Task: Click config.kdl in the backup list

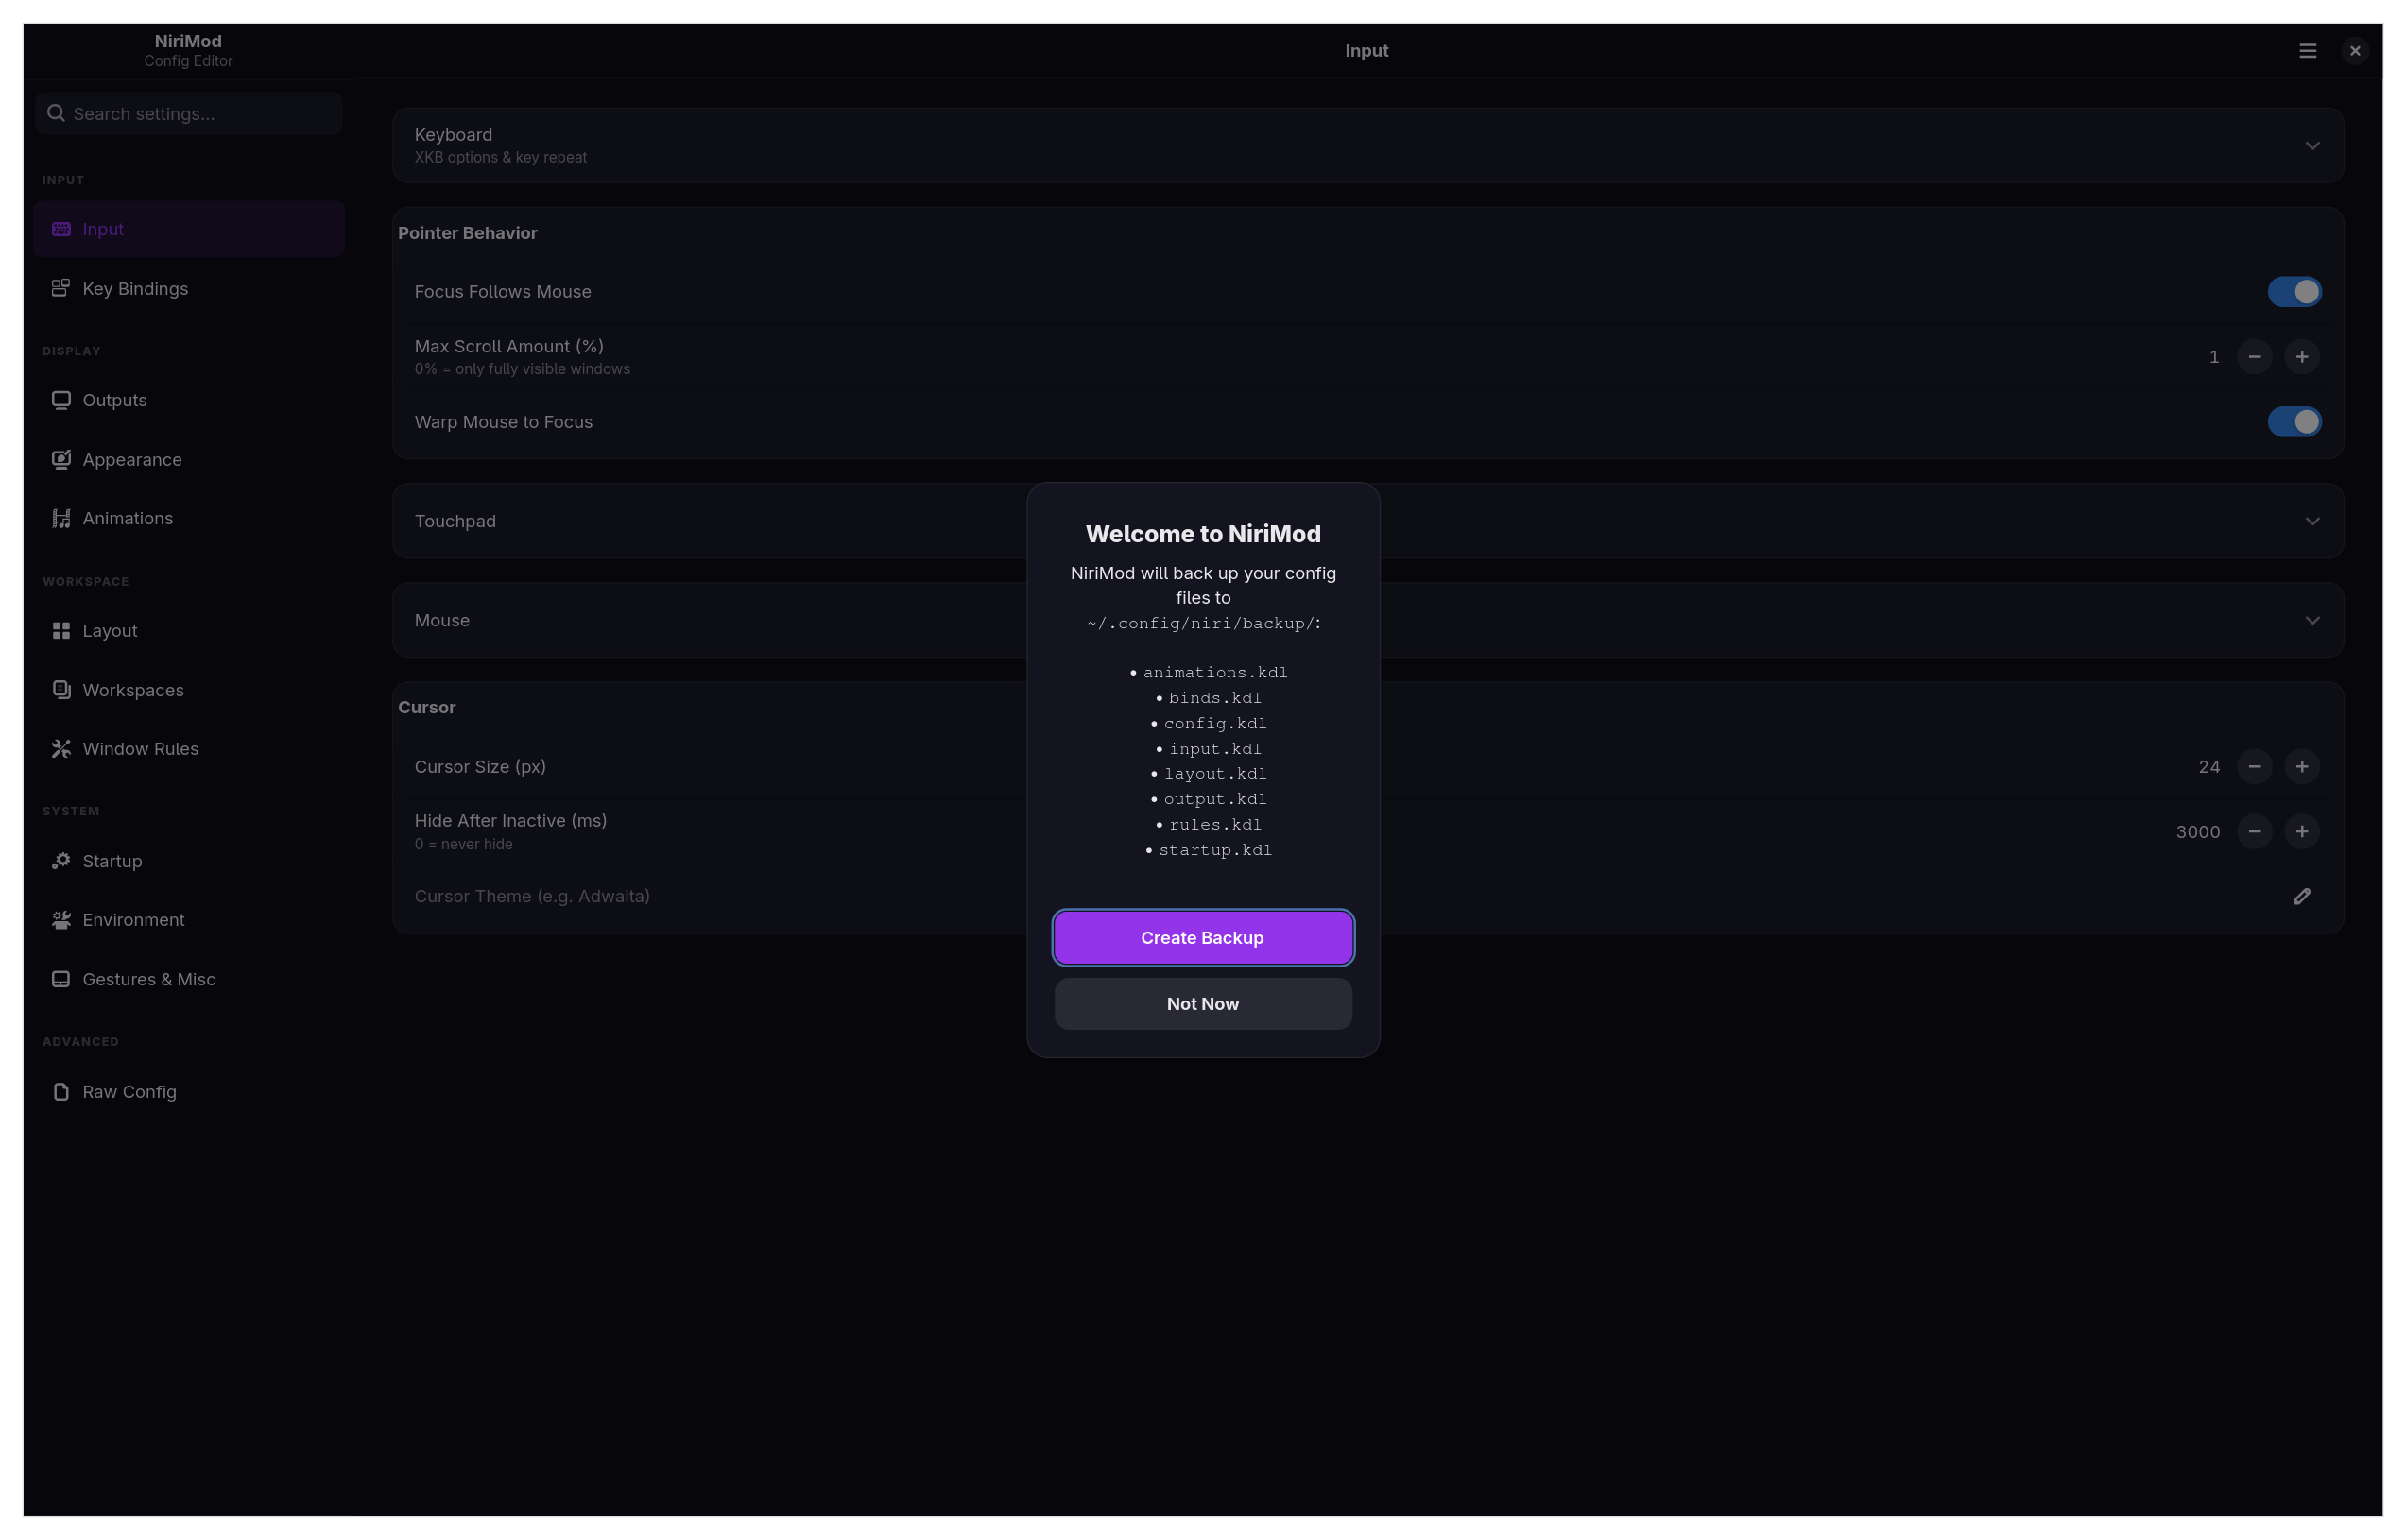Action: click(x=1214, y=723)
